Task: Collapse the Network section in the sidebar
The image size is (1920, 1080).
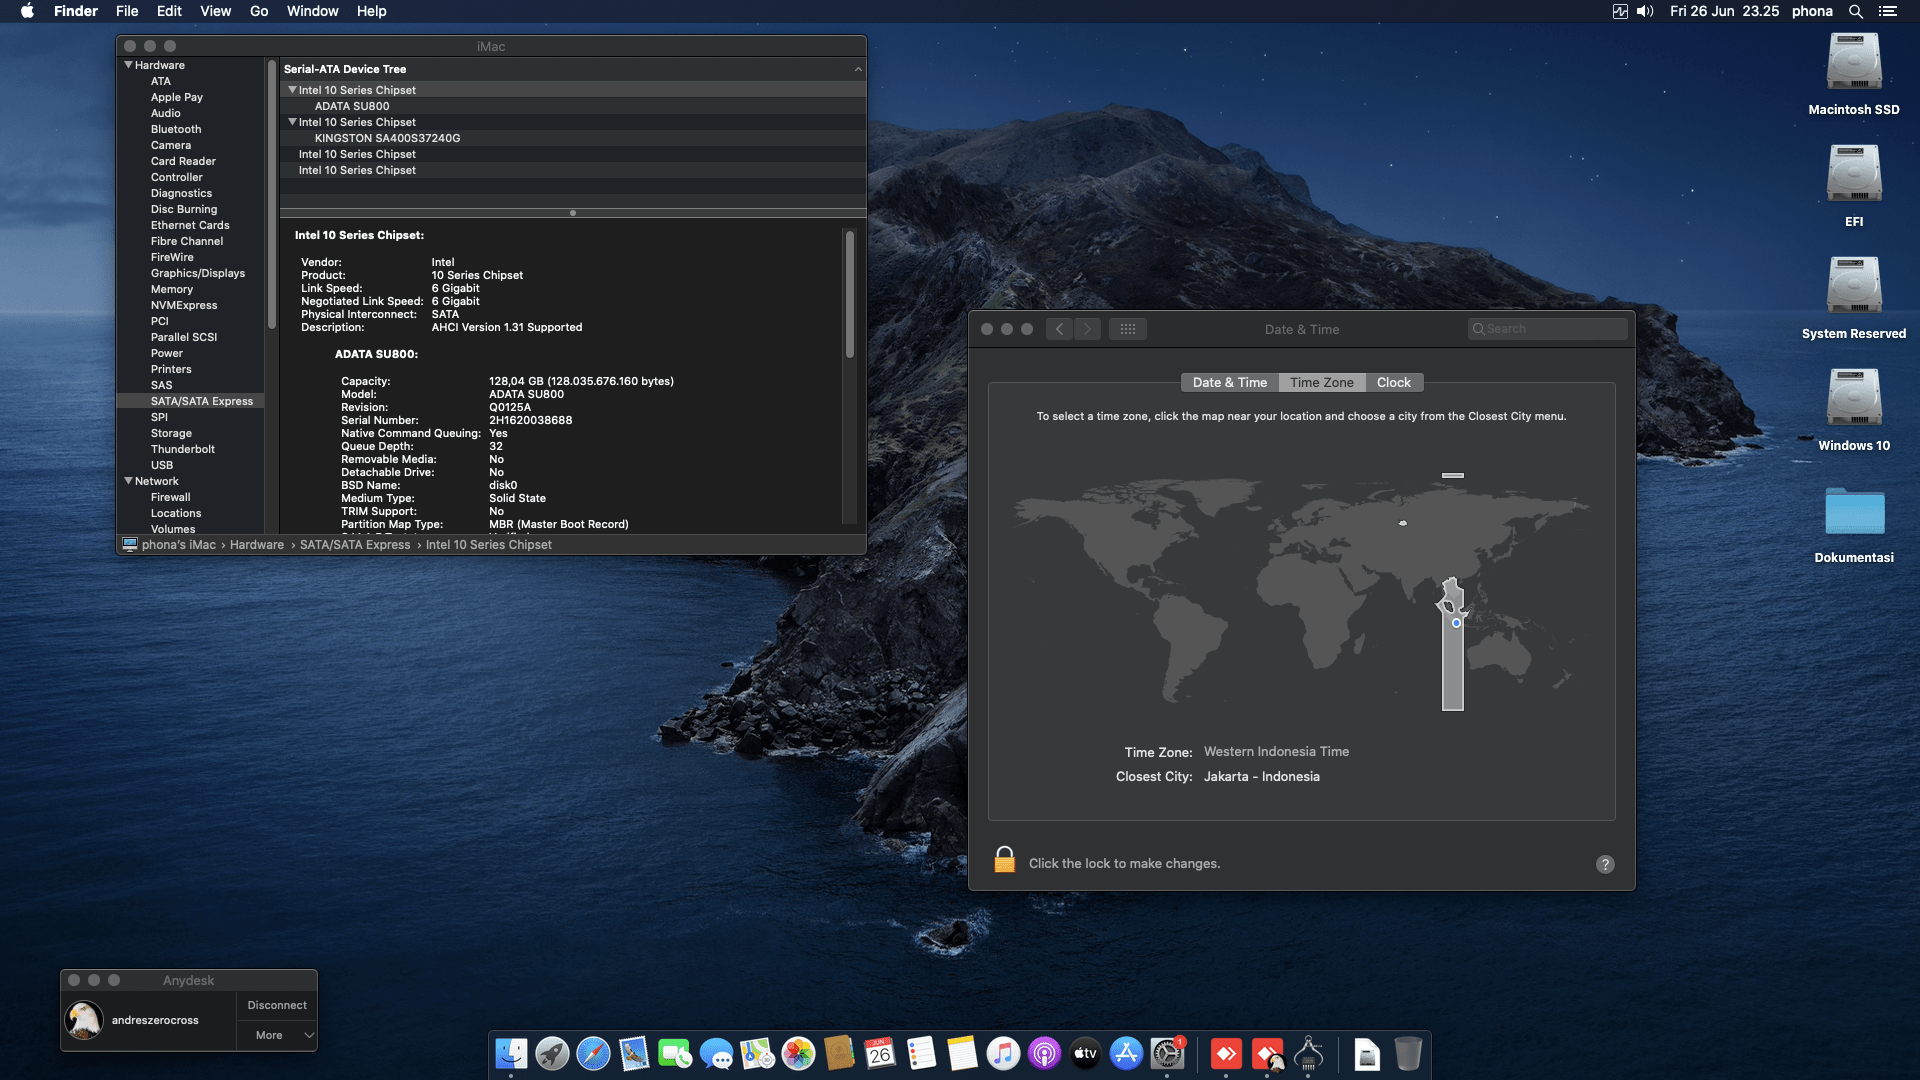Action: (x=129, y=481)
